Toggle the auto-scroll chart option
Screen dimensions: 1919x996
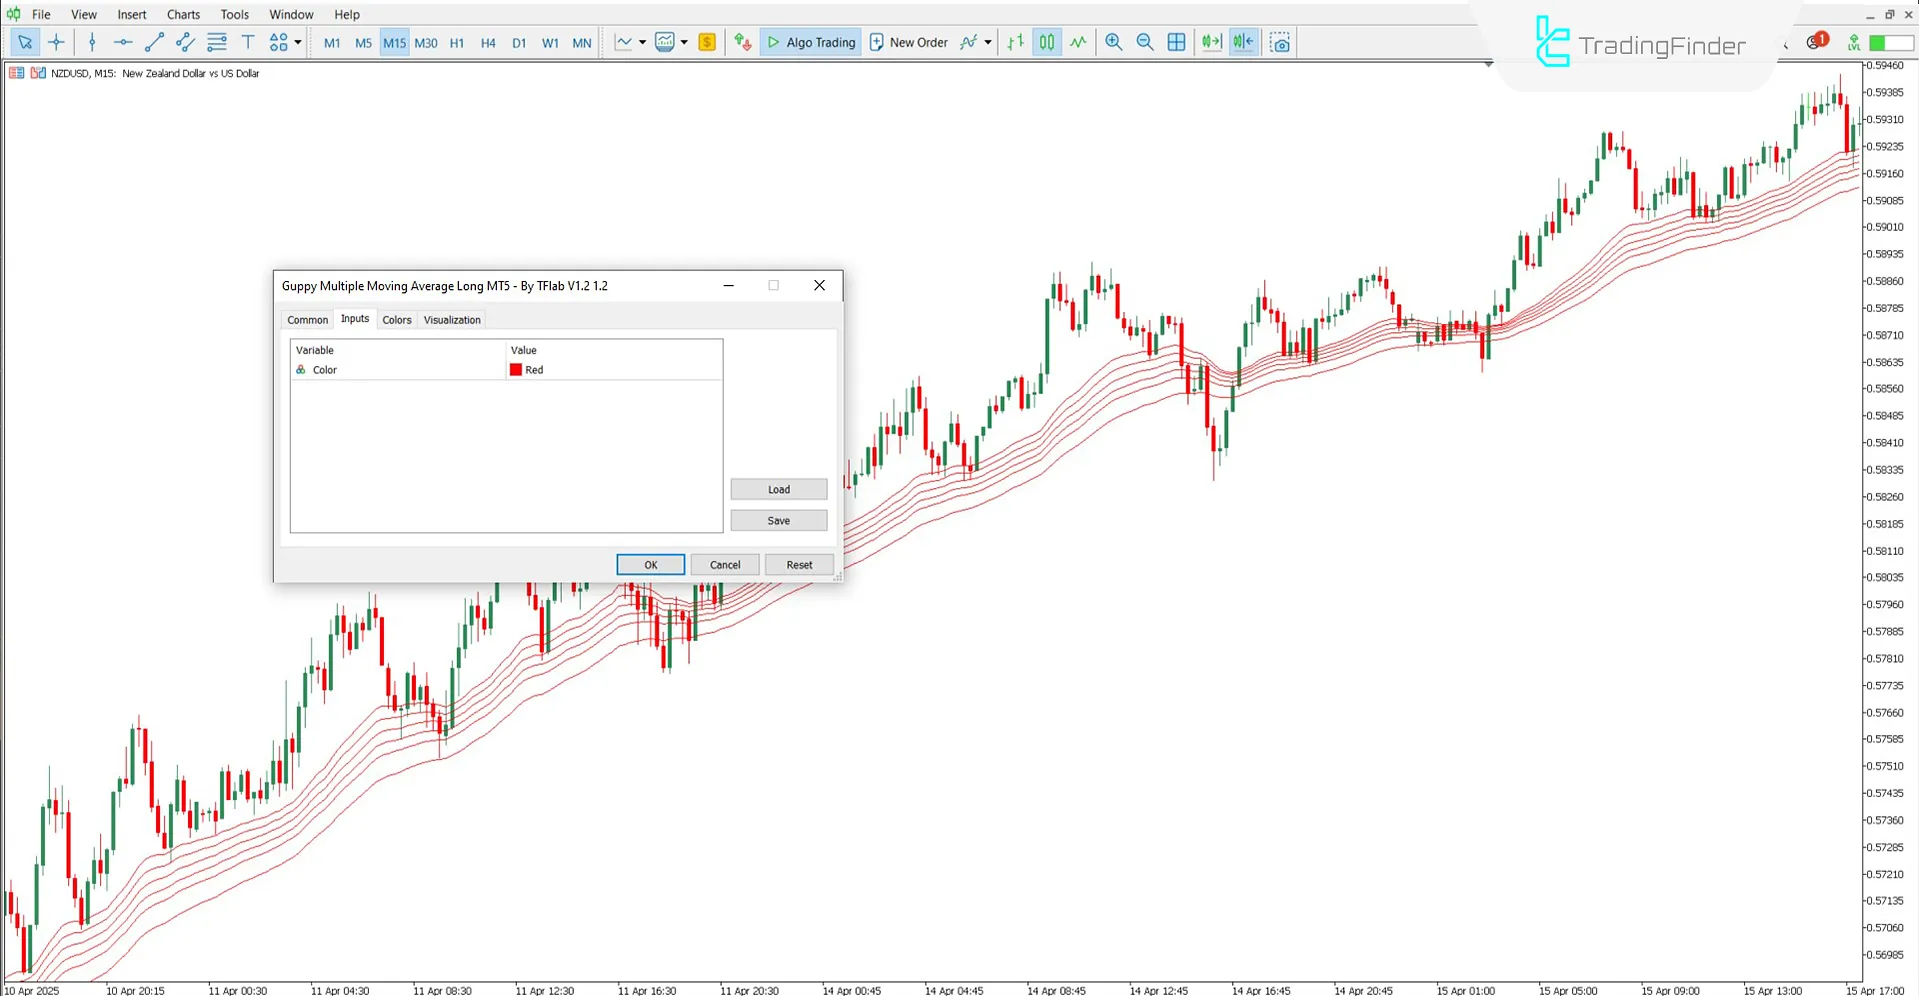click(1211, 42)
